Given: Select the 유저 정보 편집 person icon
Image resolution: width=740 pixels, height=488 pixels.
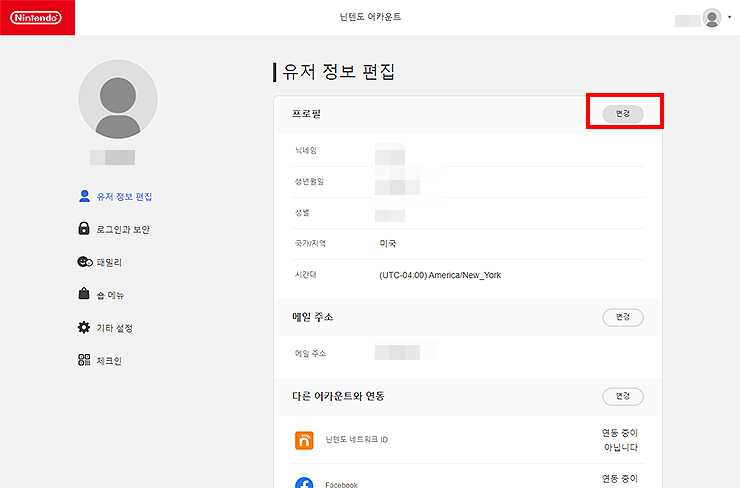Looking at the screenshot, I should click(84, 196).
